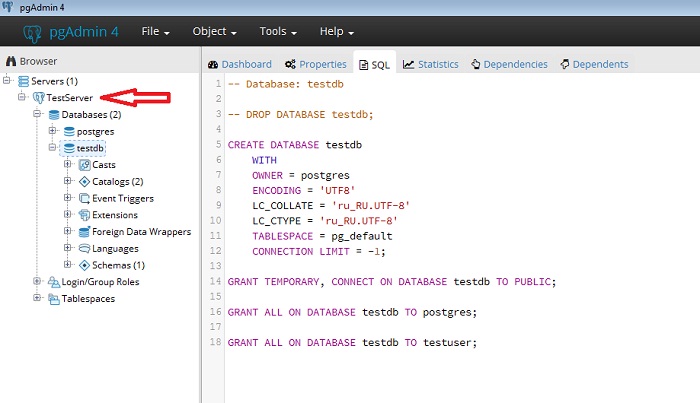Image resolution: width=700 pixels, height=403 pixels.
Task: Select Login/Group Roles in the tree
Action: (x=100, y=282)
